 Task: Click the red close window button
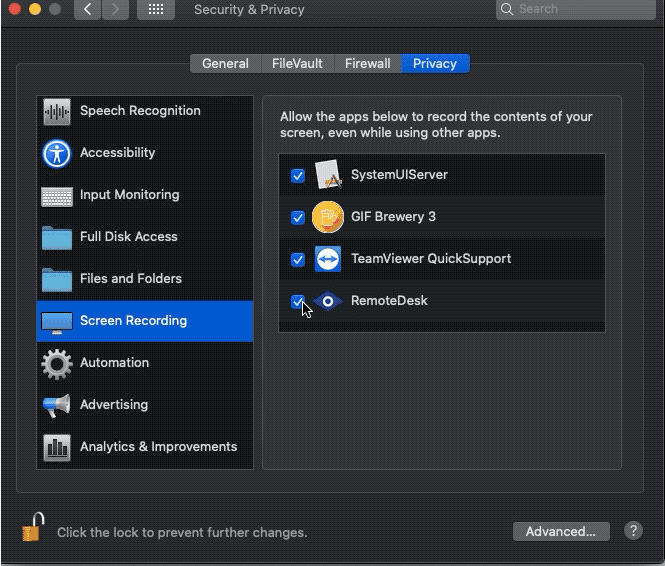pos(14,9)
